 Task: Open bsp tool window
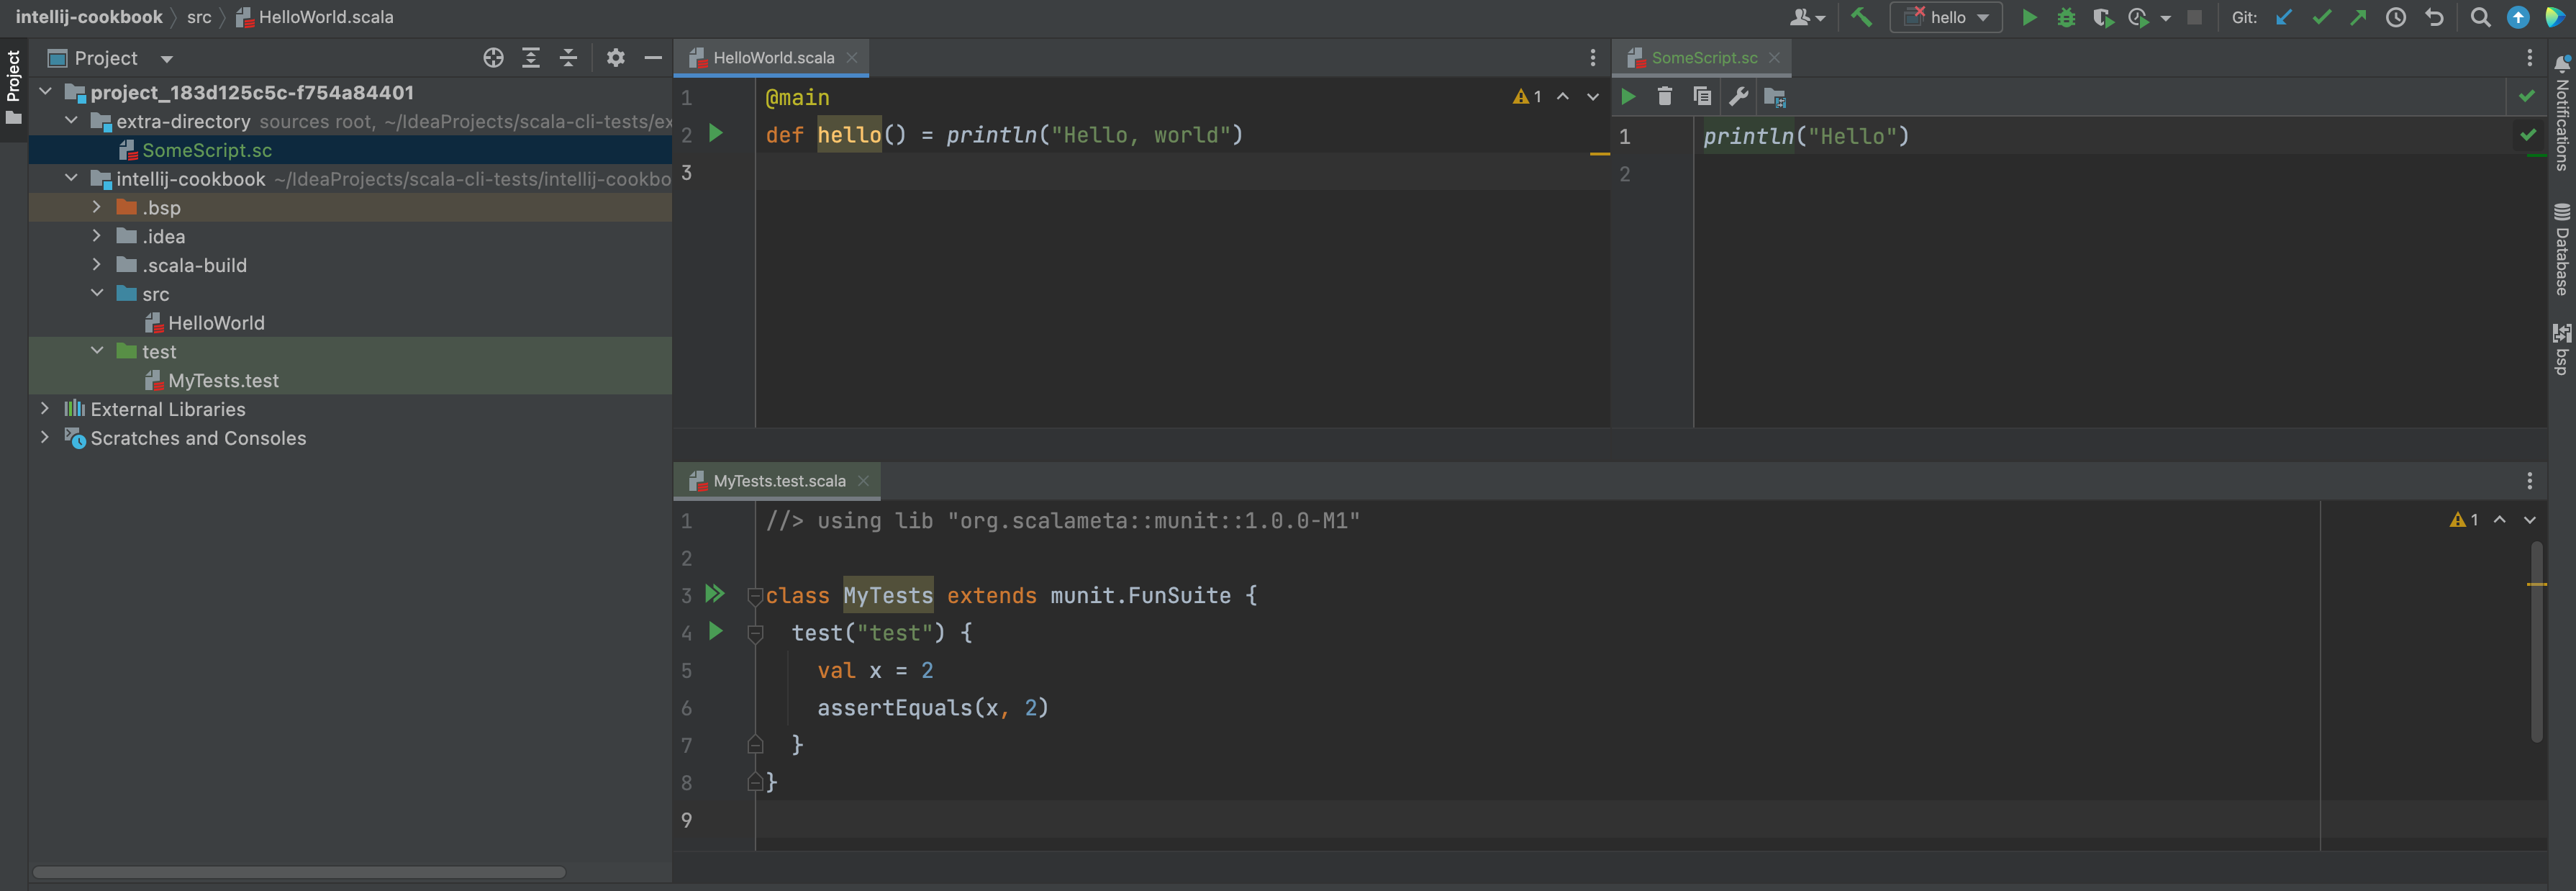click(x=2562, y=349)
